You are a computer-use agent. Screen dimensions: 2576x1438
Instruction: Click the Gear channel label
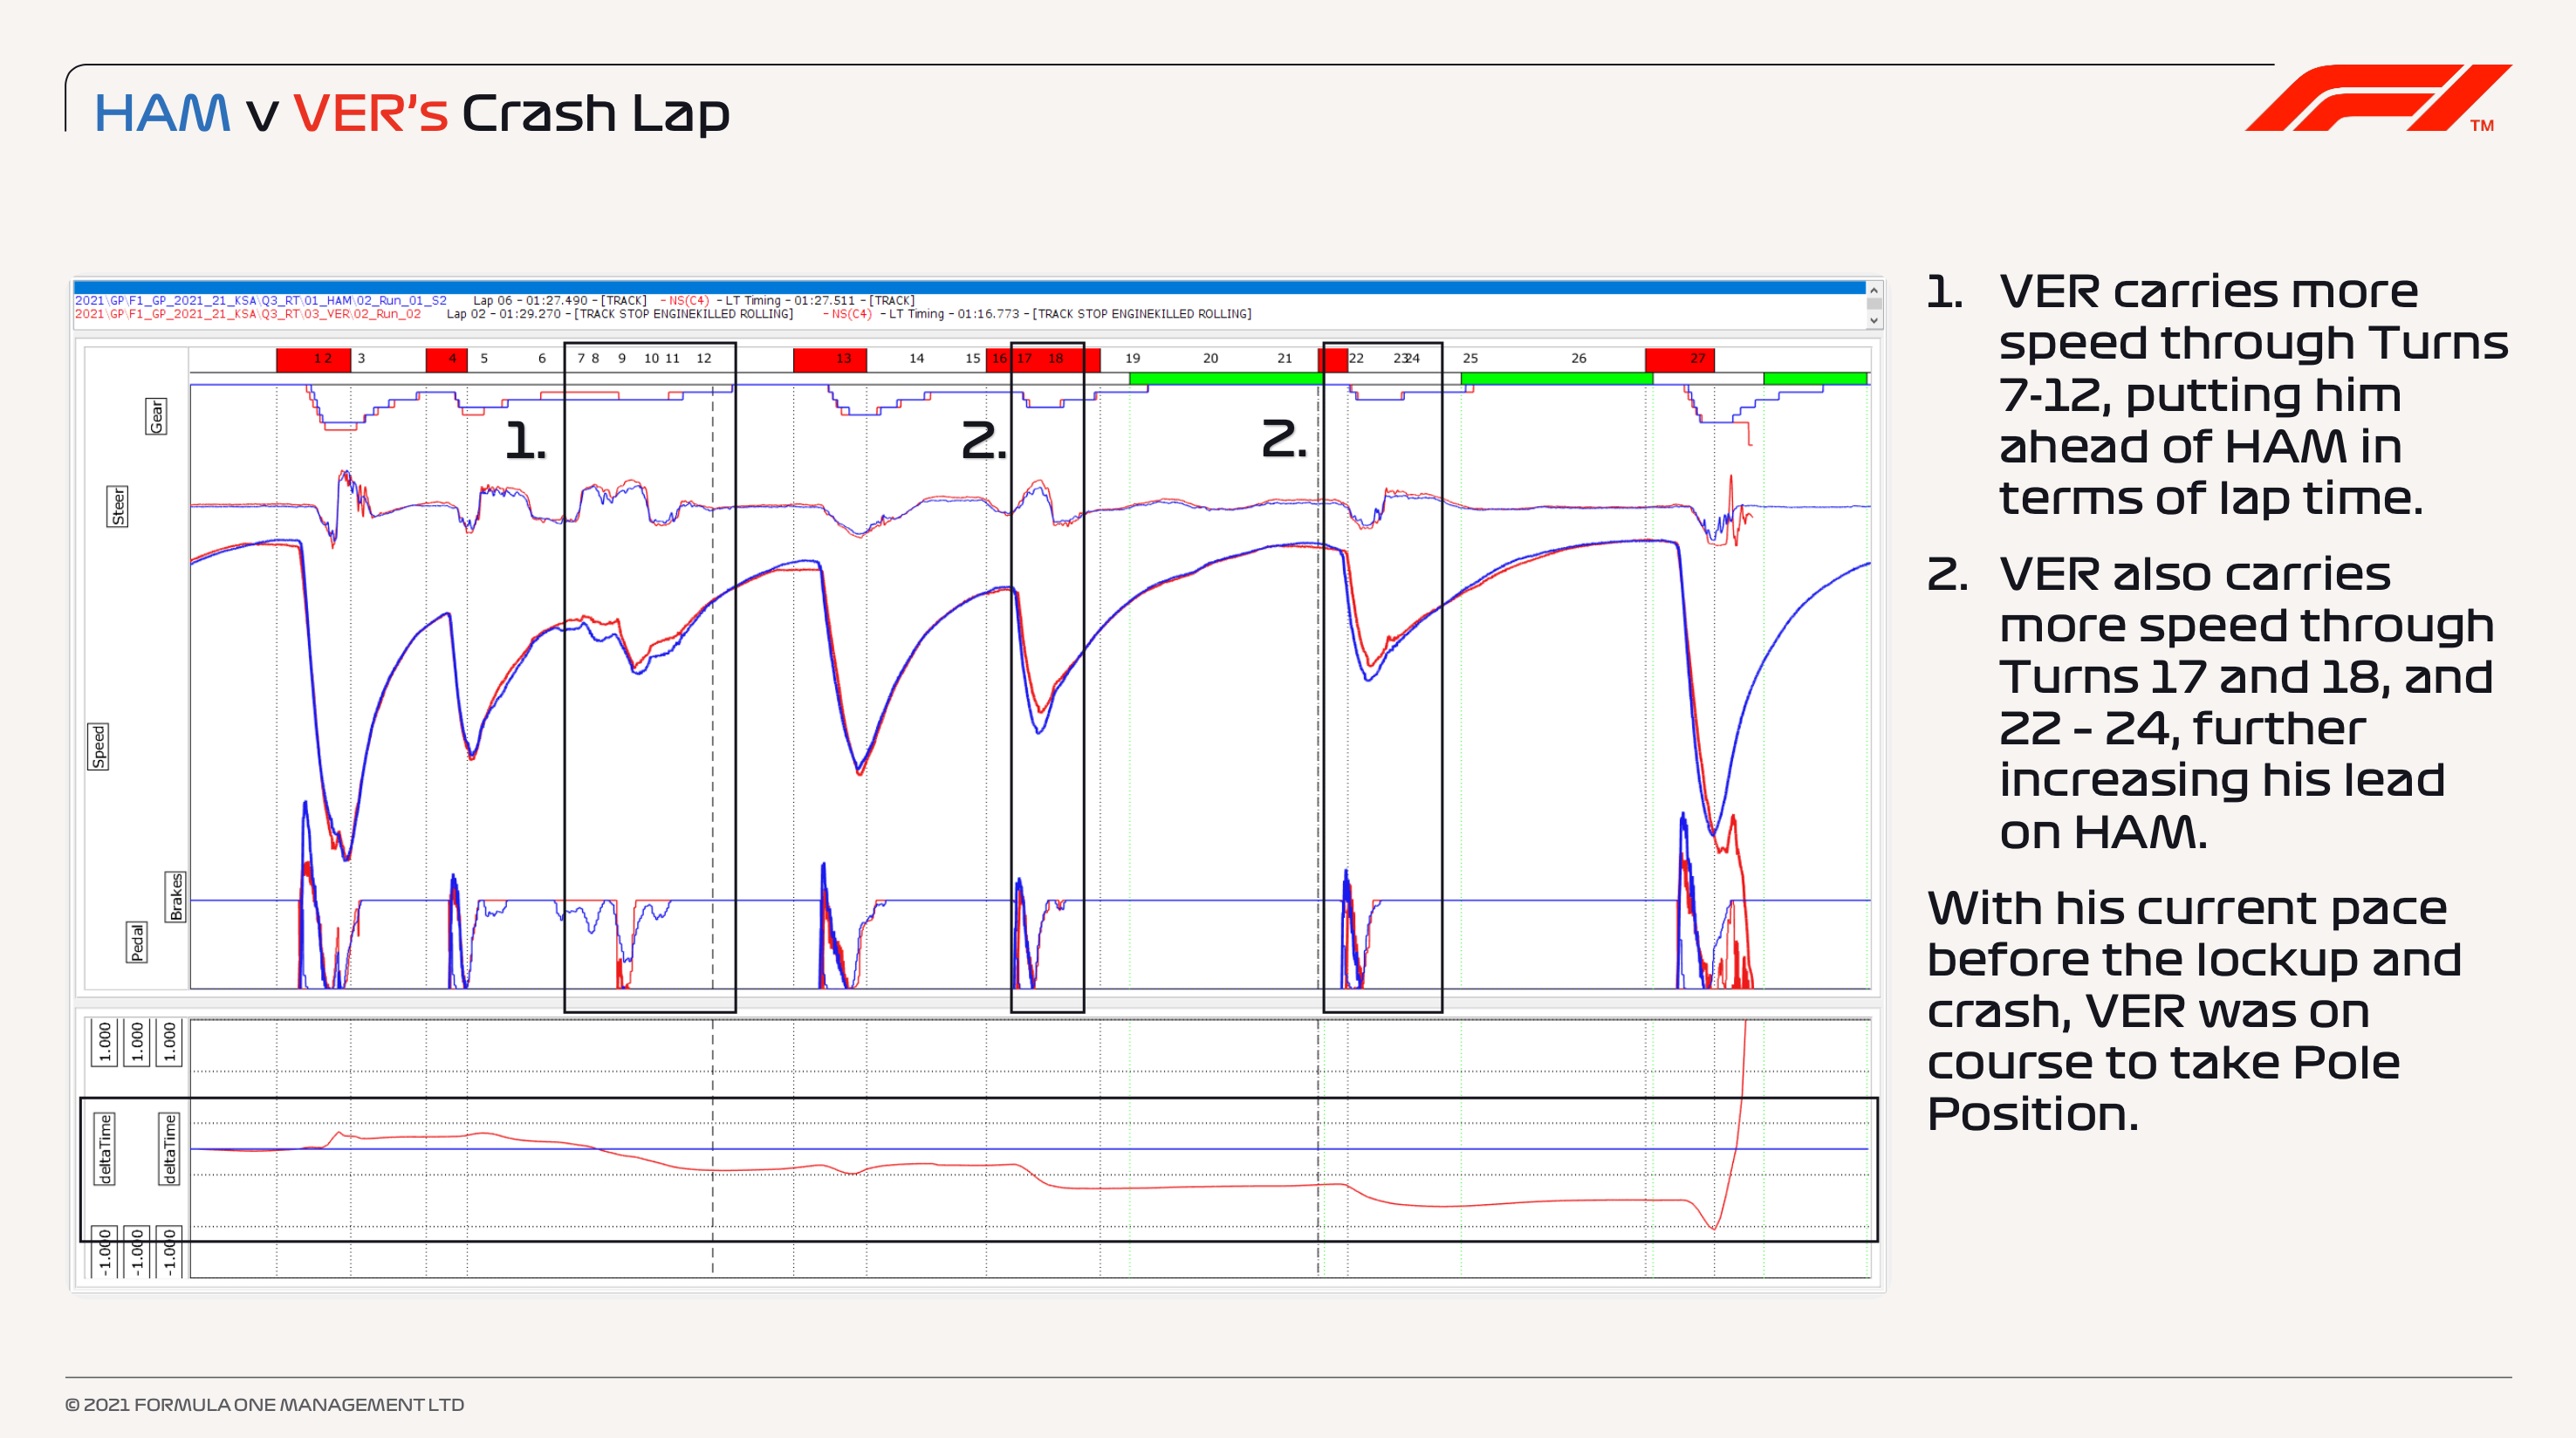(156, 416)
